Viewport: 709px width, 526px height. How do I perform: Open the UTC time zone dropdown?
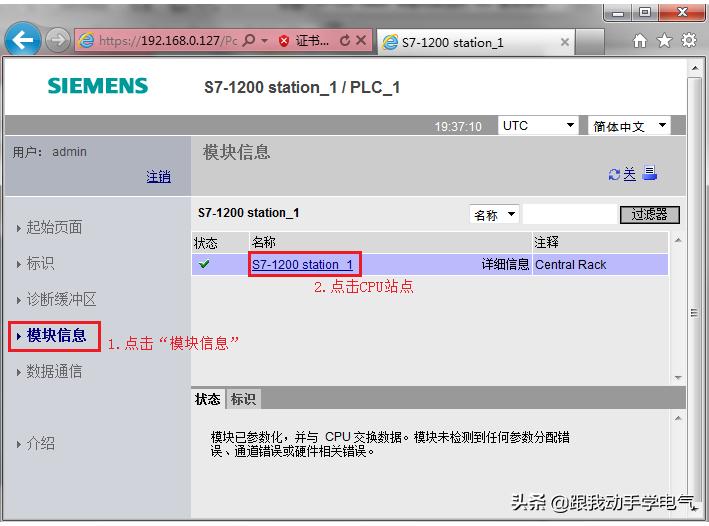pyautogui.click(x=538, y=125)
